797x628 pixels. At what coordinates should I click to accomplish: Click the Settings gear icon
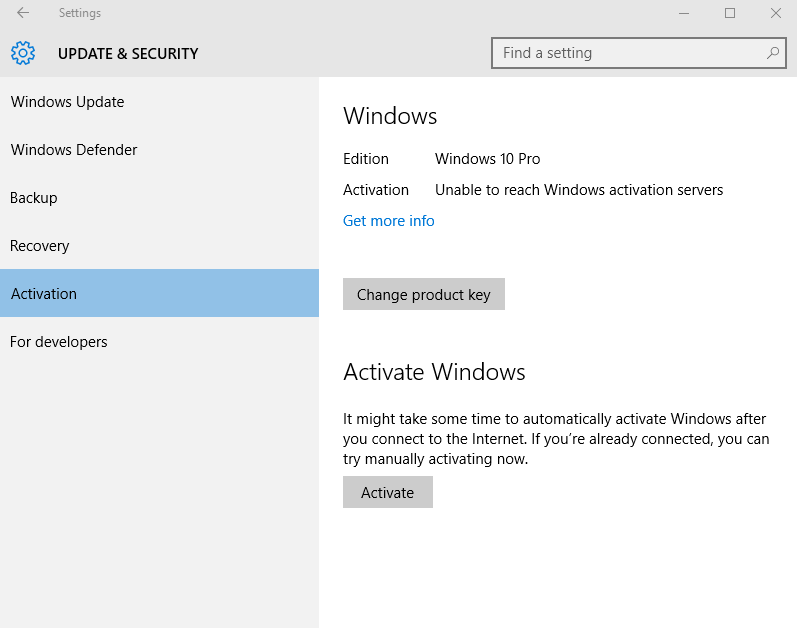pos(23,53)
